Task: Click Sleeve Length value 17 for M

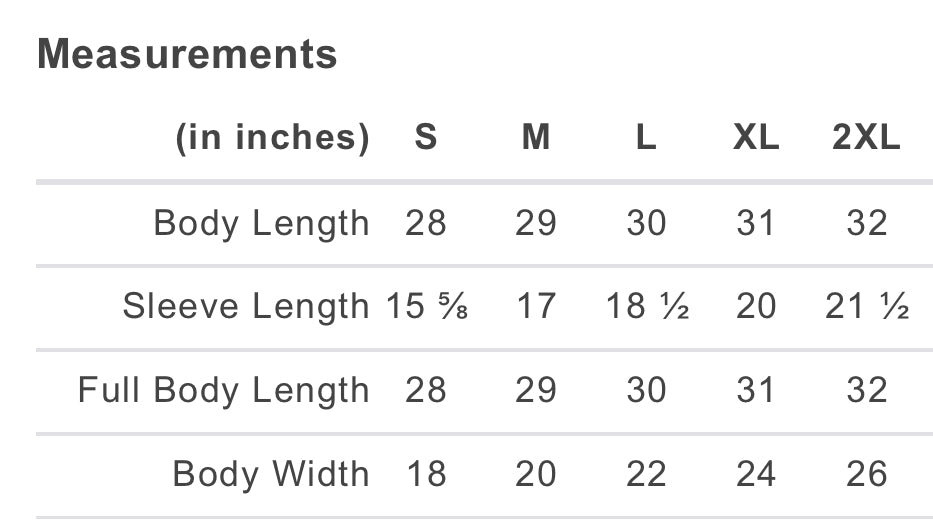Action: pyautogui.click(x=536, y=306)
